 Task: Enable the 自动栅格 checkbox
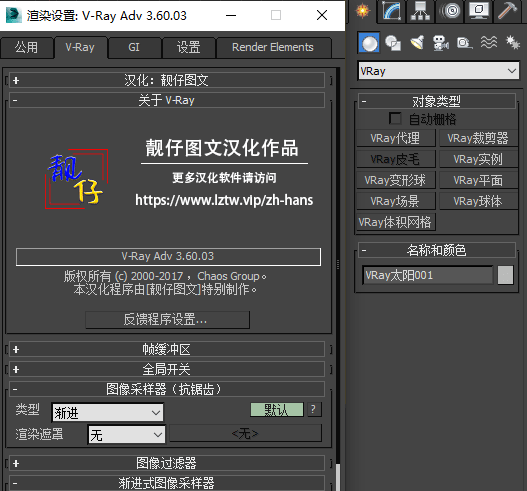[395, 119]
